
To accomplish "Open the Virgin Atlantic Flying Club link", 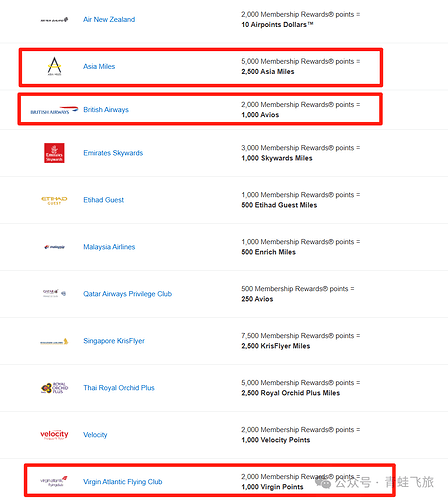I will coord(122,482).
